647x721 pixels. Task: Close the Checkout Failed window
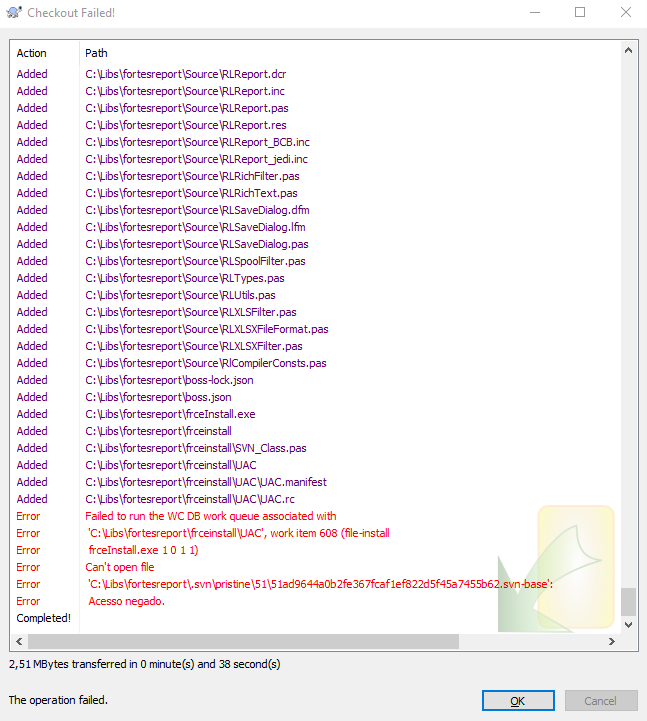[x=625, y=12]
